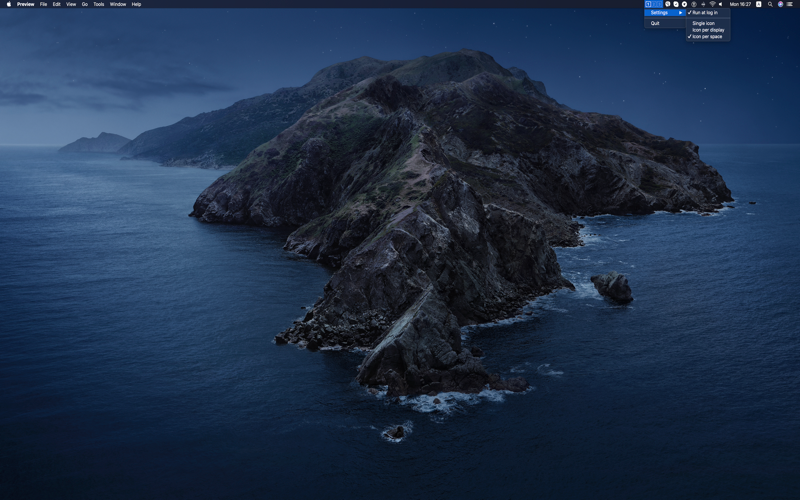Open the Edit menu
Screen dimensions: 800x500
pyautogui.click(x=57, y=4)
